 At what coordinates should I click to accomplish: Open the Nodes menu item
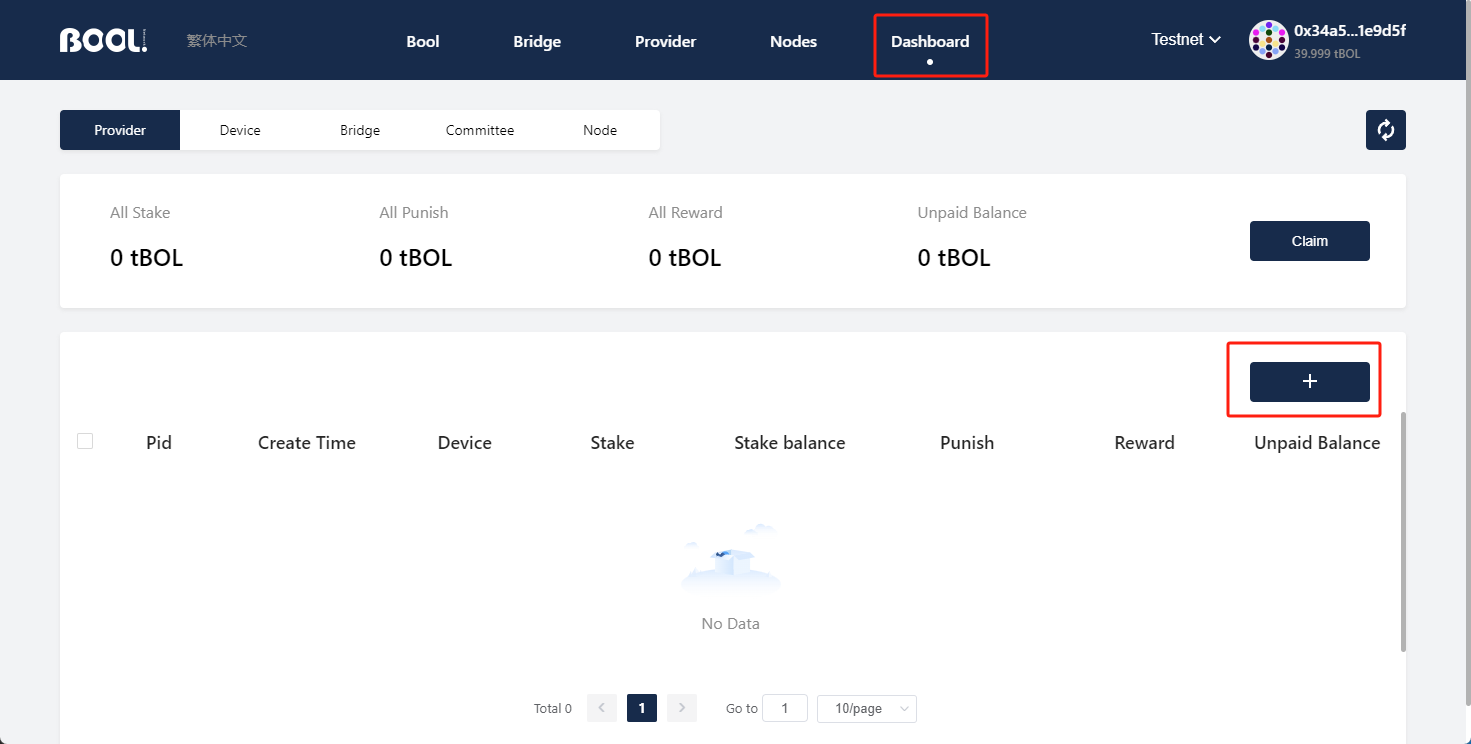pyautogui.click(x=793, y=41)
